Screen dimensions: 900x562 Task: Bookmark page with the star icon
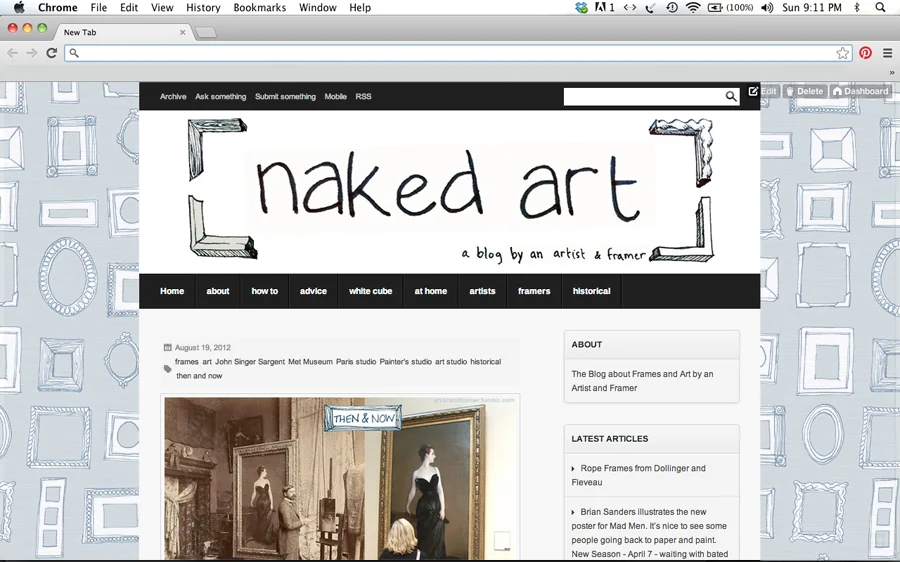click(842, 53)
